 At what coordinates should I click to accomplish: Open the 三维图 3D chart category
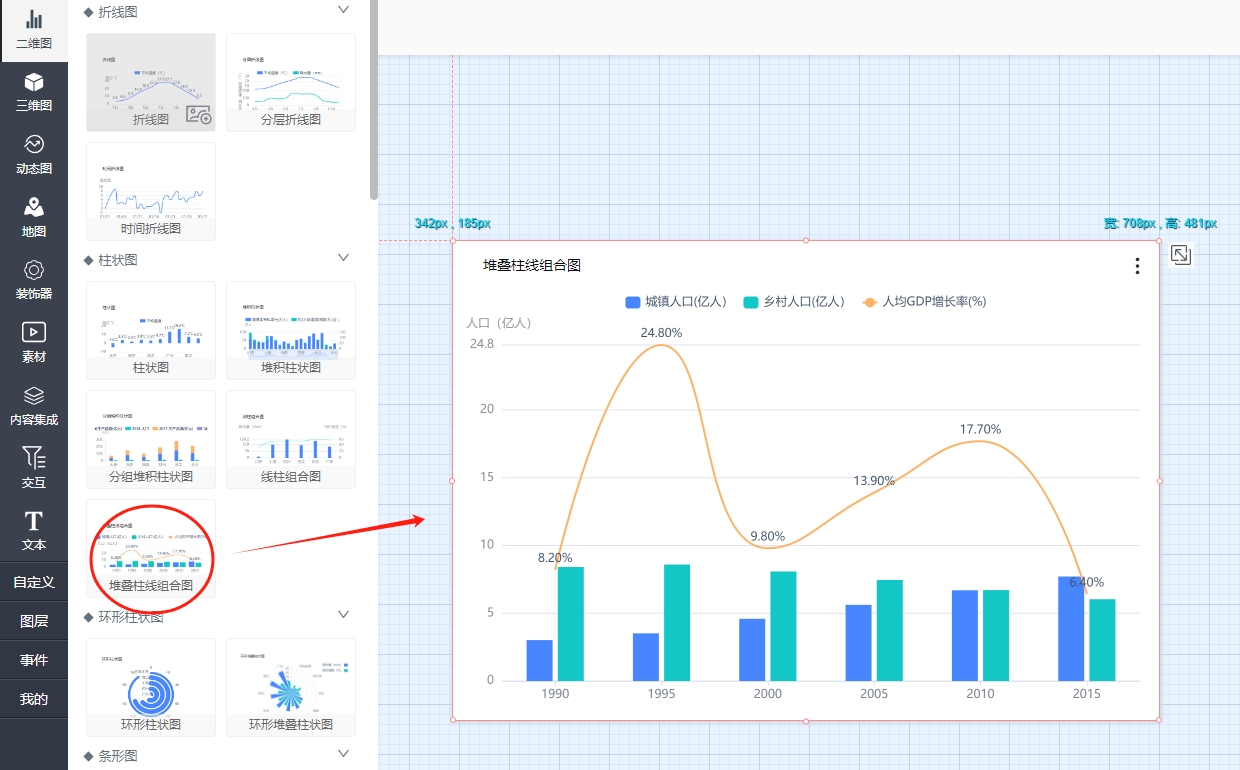[34, 91]
